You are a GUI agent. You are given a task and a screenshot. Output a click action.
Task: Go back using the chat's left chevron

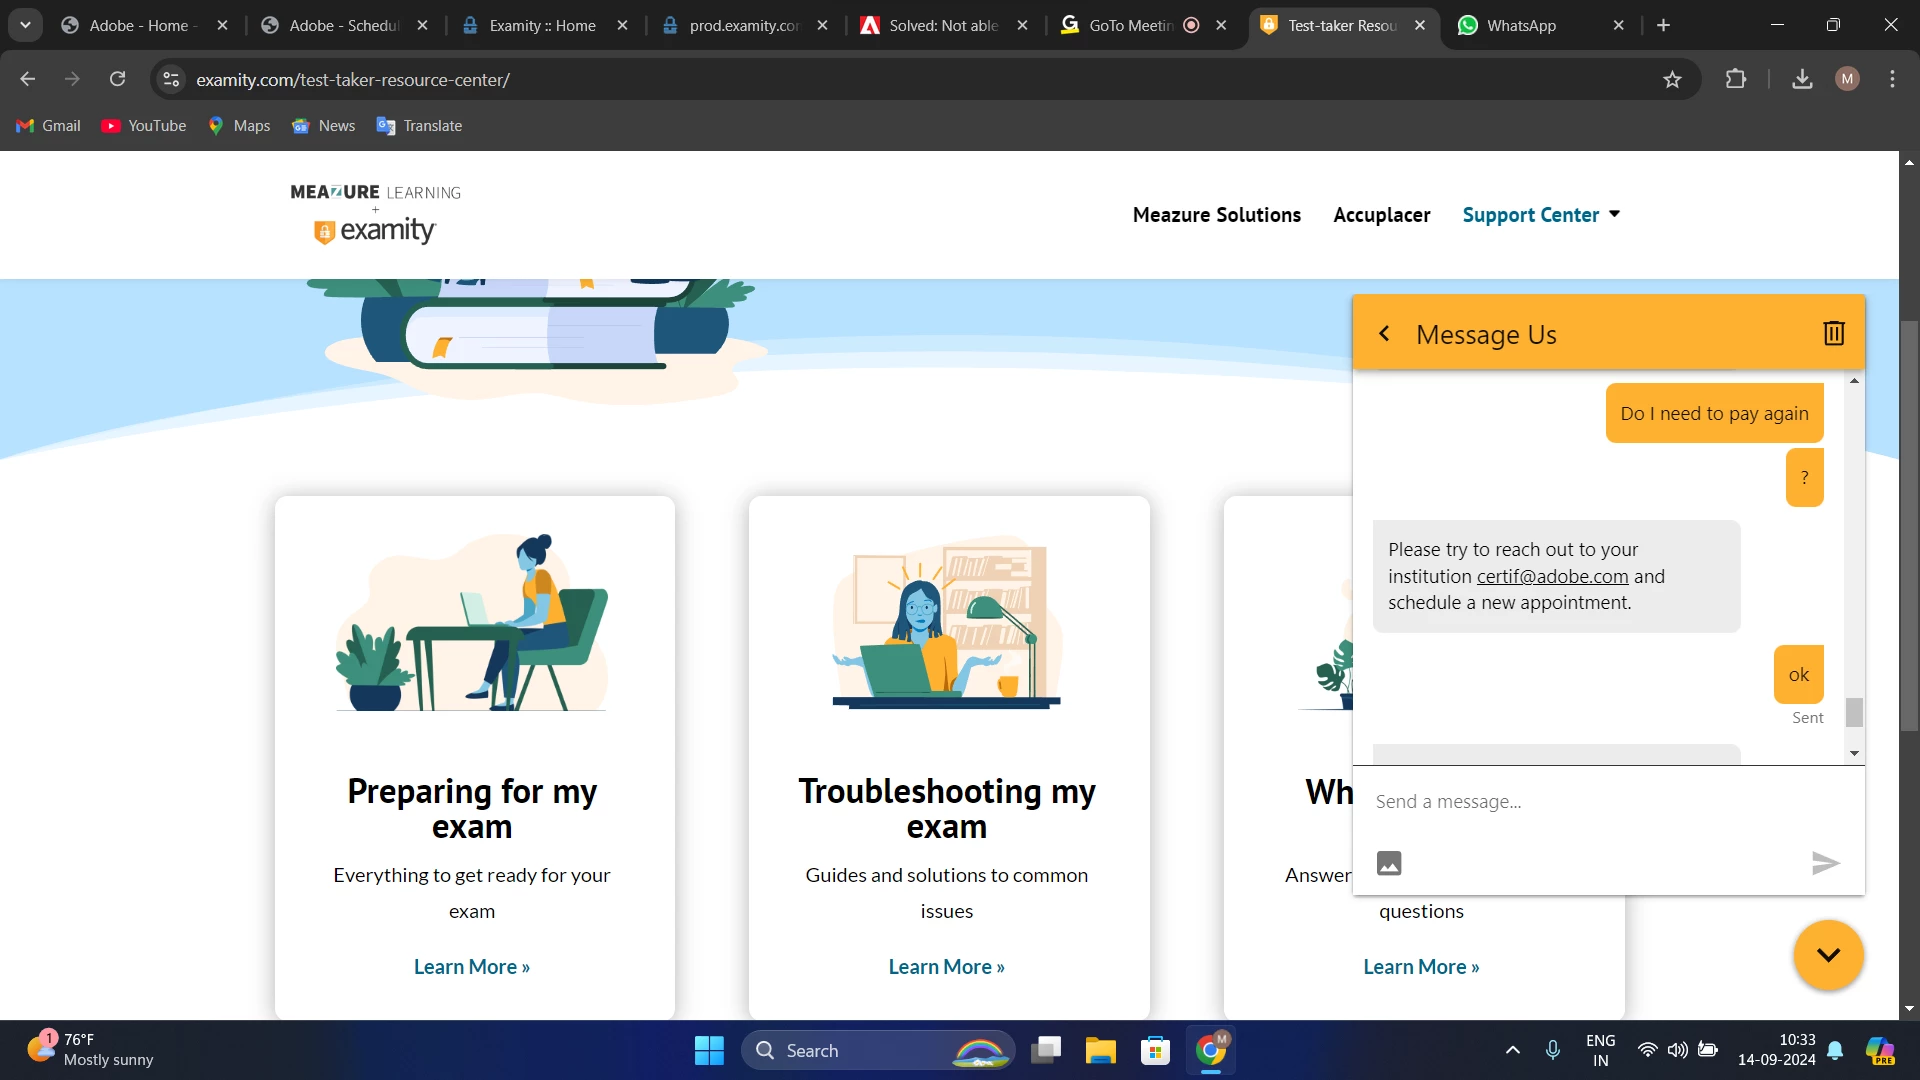point(1384,334)
